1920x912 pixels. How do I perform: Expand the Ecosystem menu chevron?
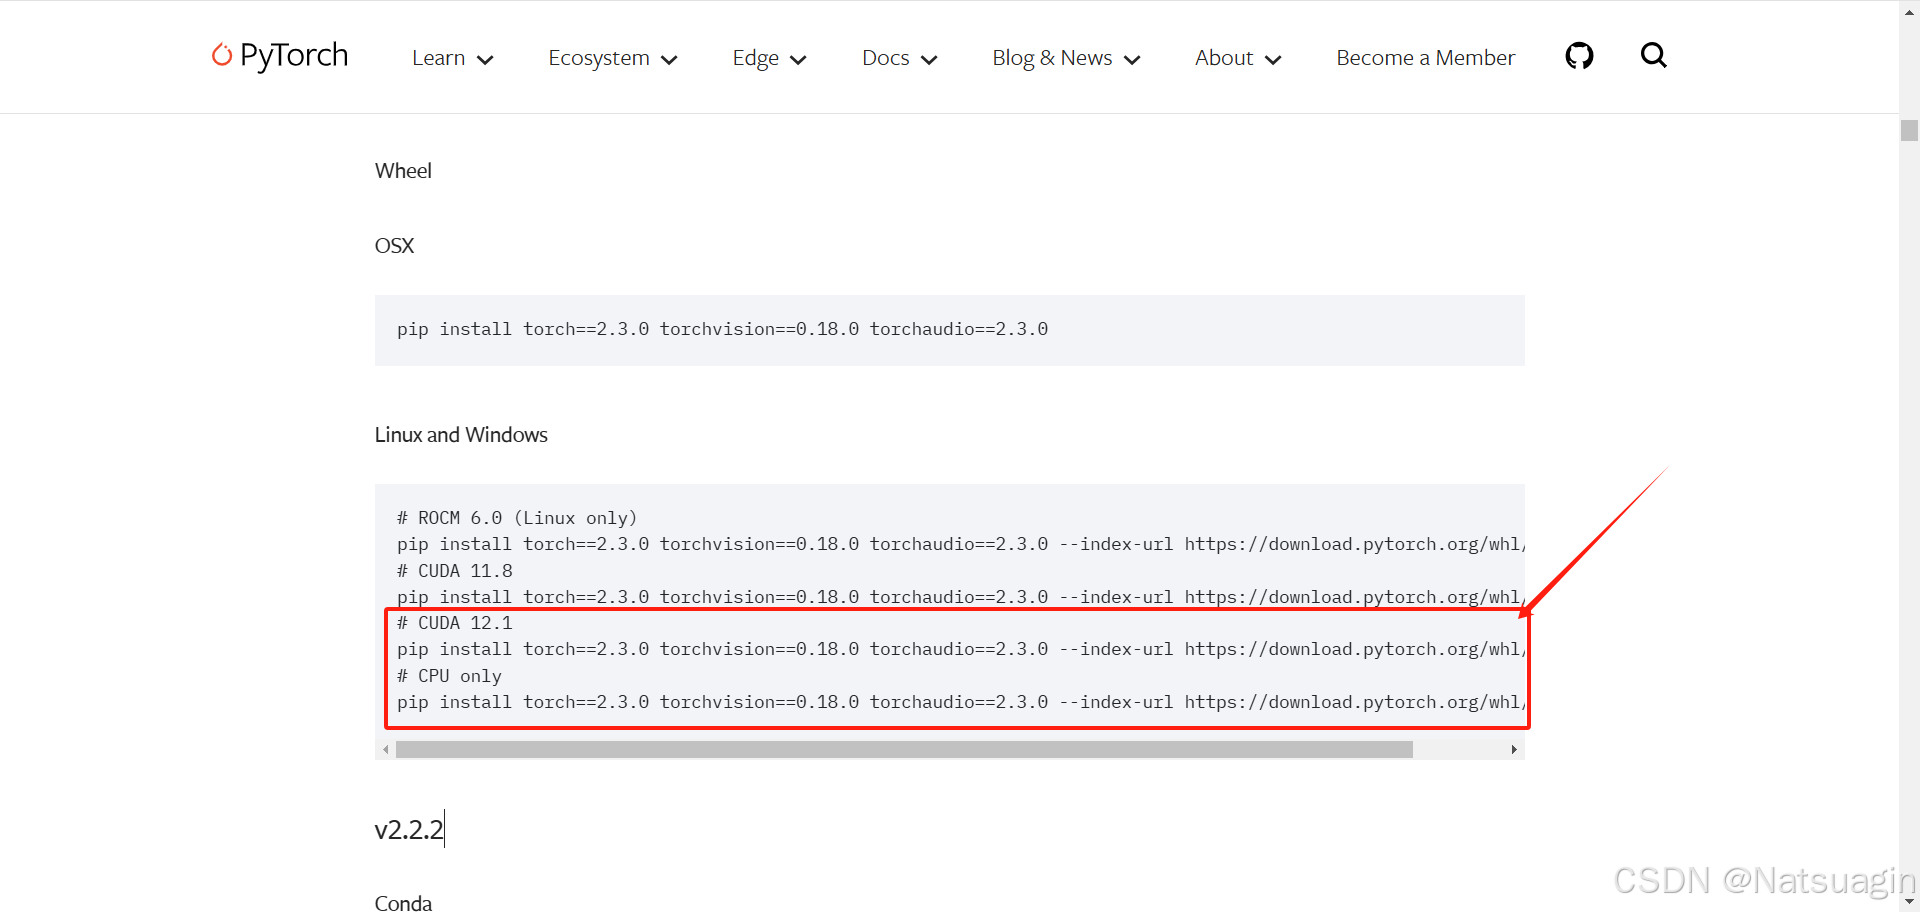pos(670,60)
